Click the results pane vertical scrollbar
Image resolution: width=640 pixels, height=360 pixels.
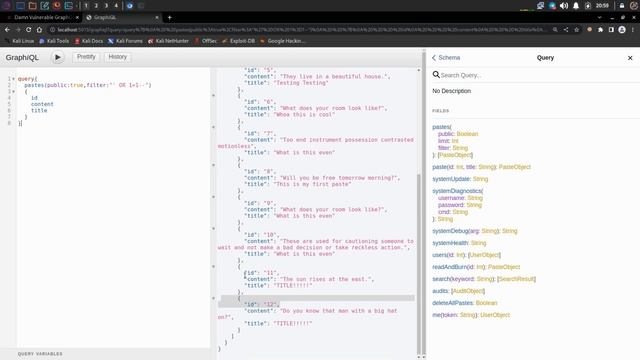point(418,263)
